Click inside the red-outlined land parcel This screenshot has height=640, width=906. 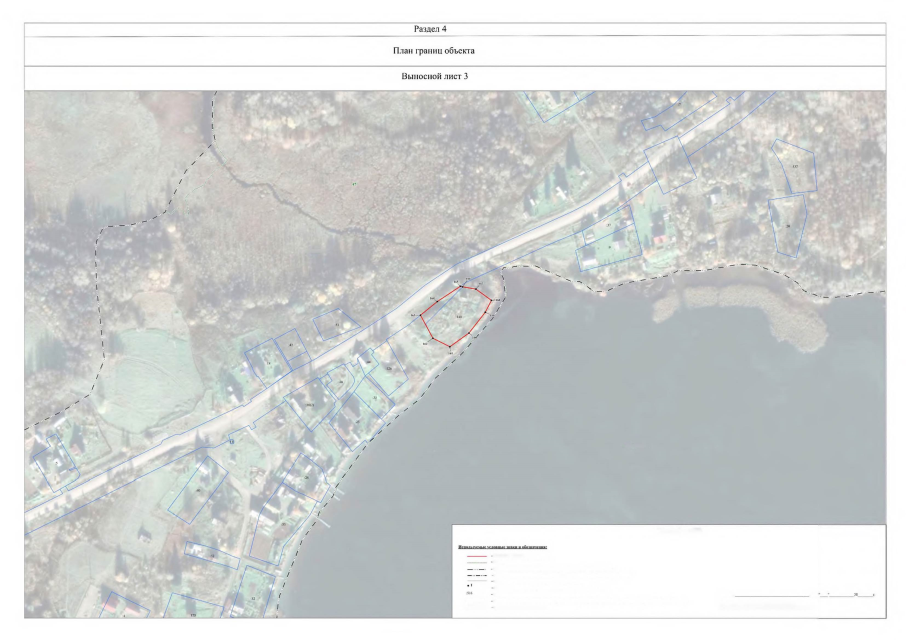click(x=457, y=317)
